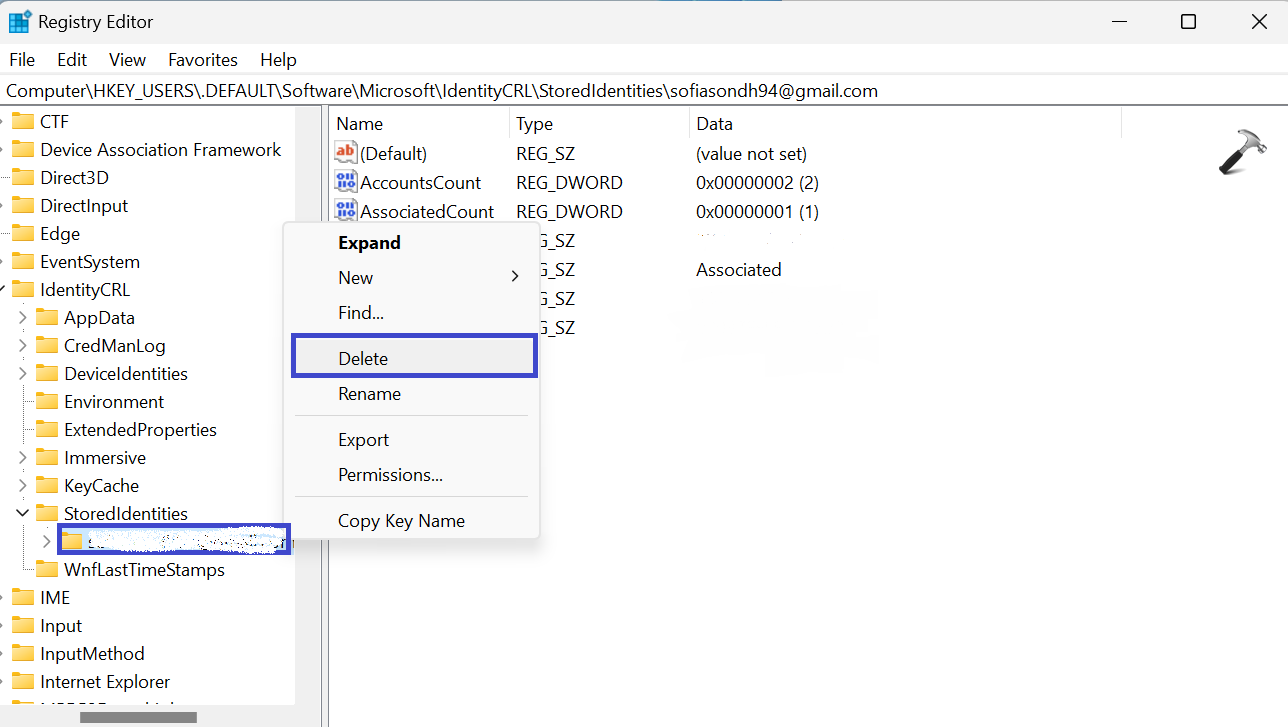This screenshot has height=727, width=1288.
Task: Expand the AppData key chevron
Action: 22,317
